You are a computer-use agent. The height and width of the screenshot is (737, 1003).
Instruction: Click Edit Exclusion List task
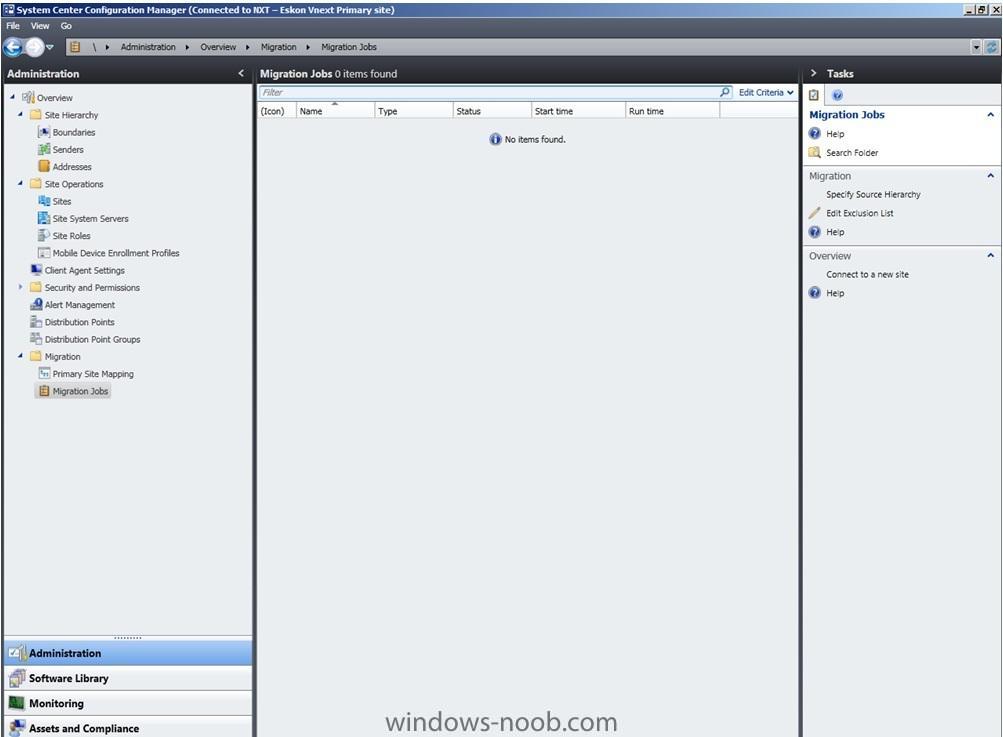click(x=860, y=213)
